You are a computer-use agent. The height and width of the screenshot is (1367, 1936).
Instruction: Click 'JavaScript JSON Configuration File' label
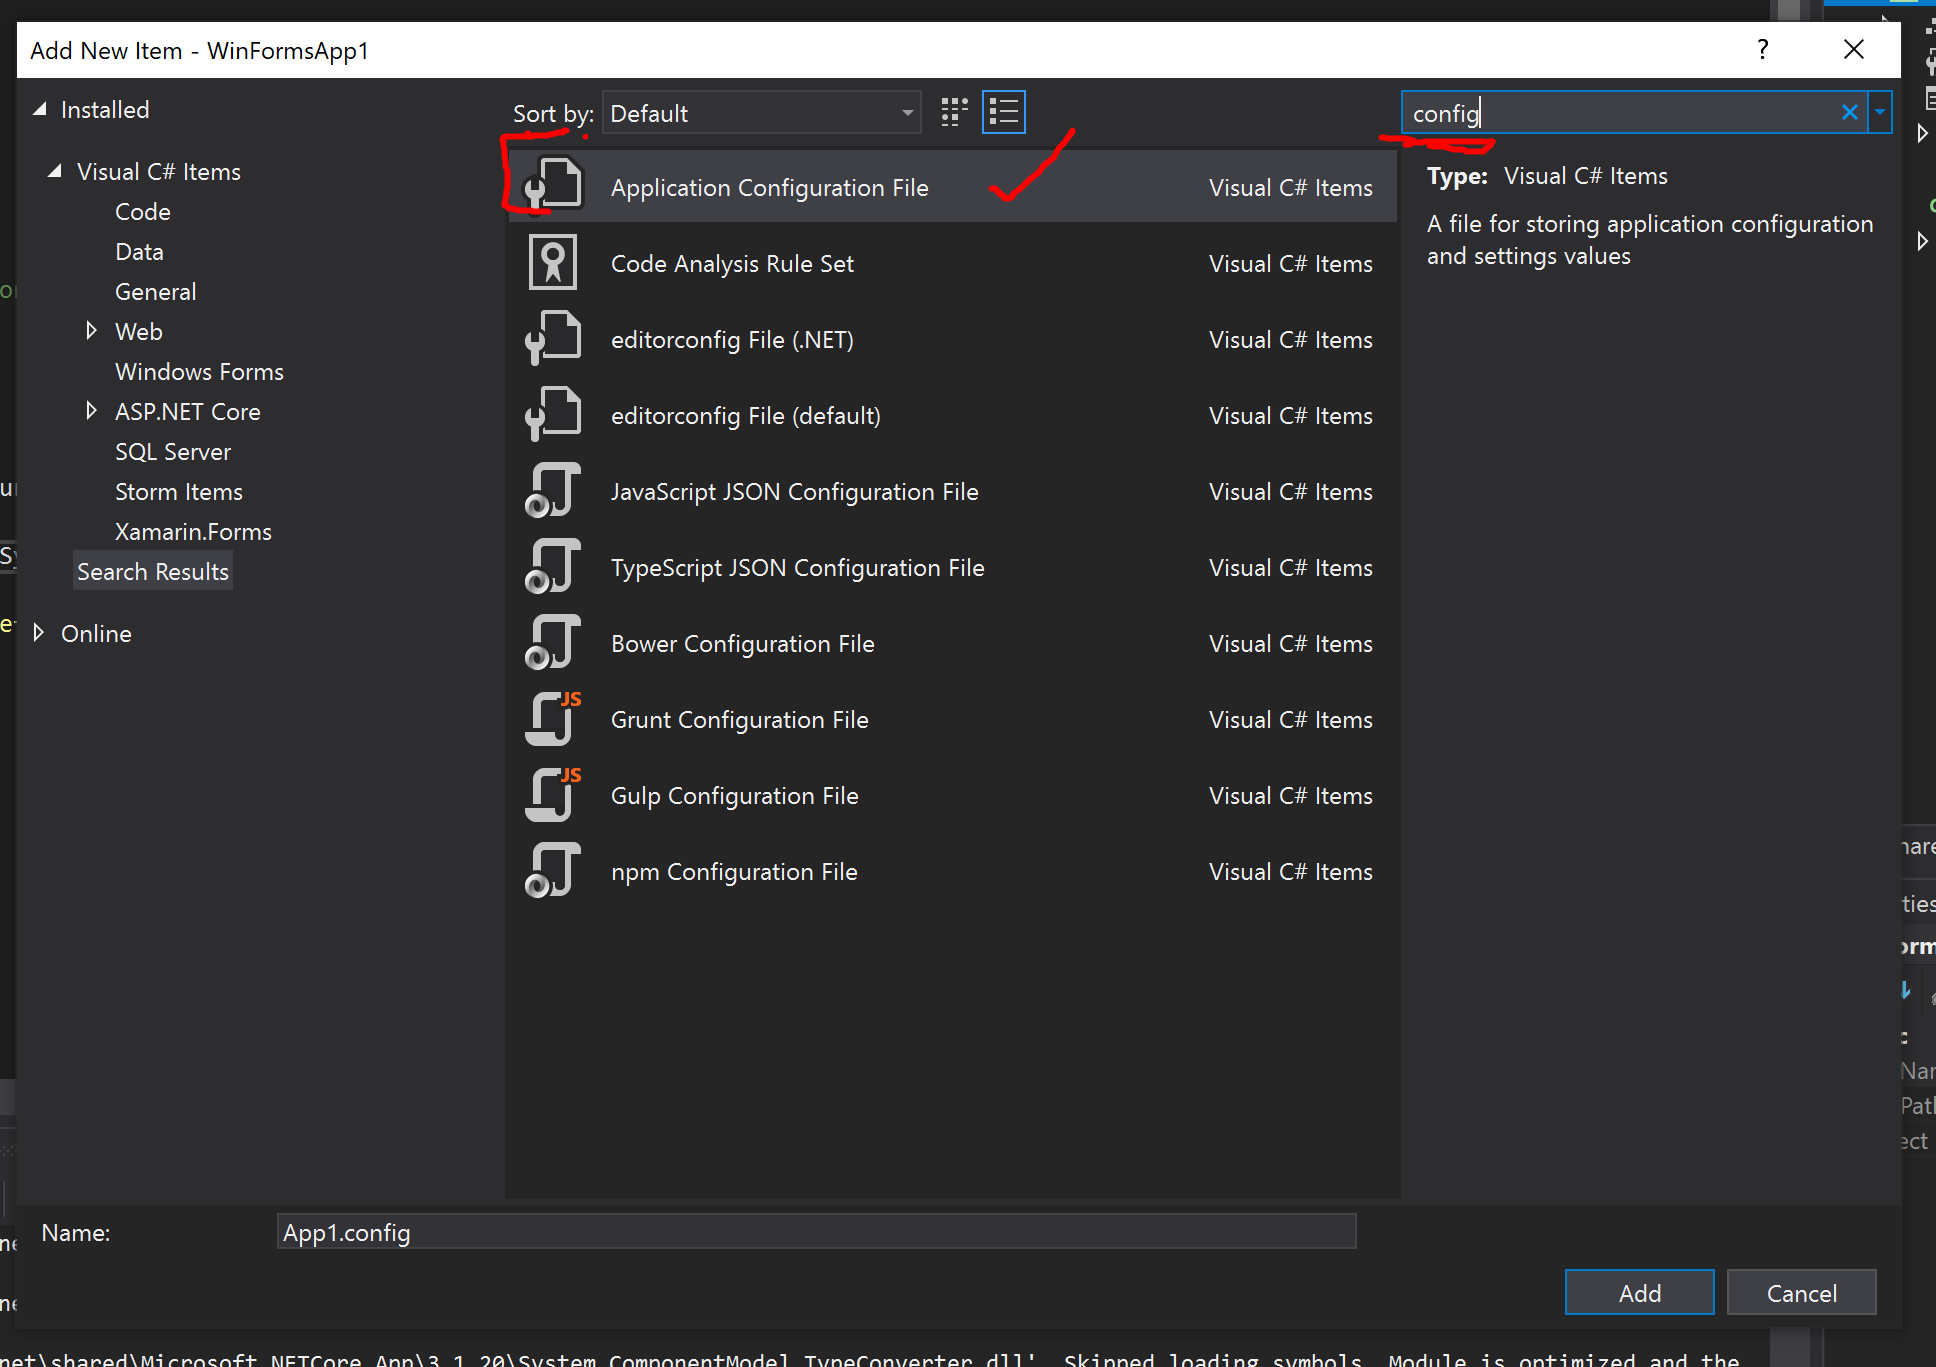(795, 491)
